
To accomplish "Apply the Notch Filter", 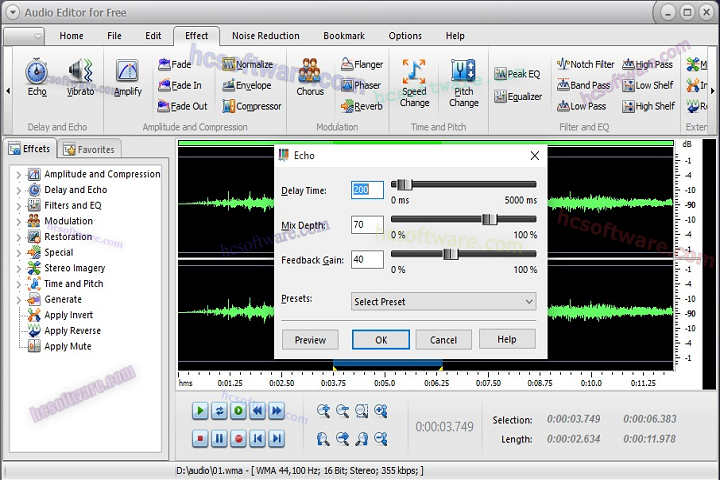I will (585, 64).
